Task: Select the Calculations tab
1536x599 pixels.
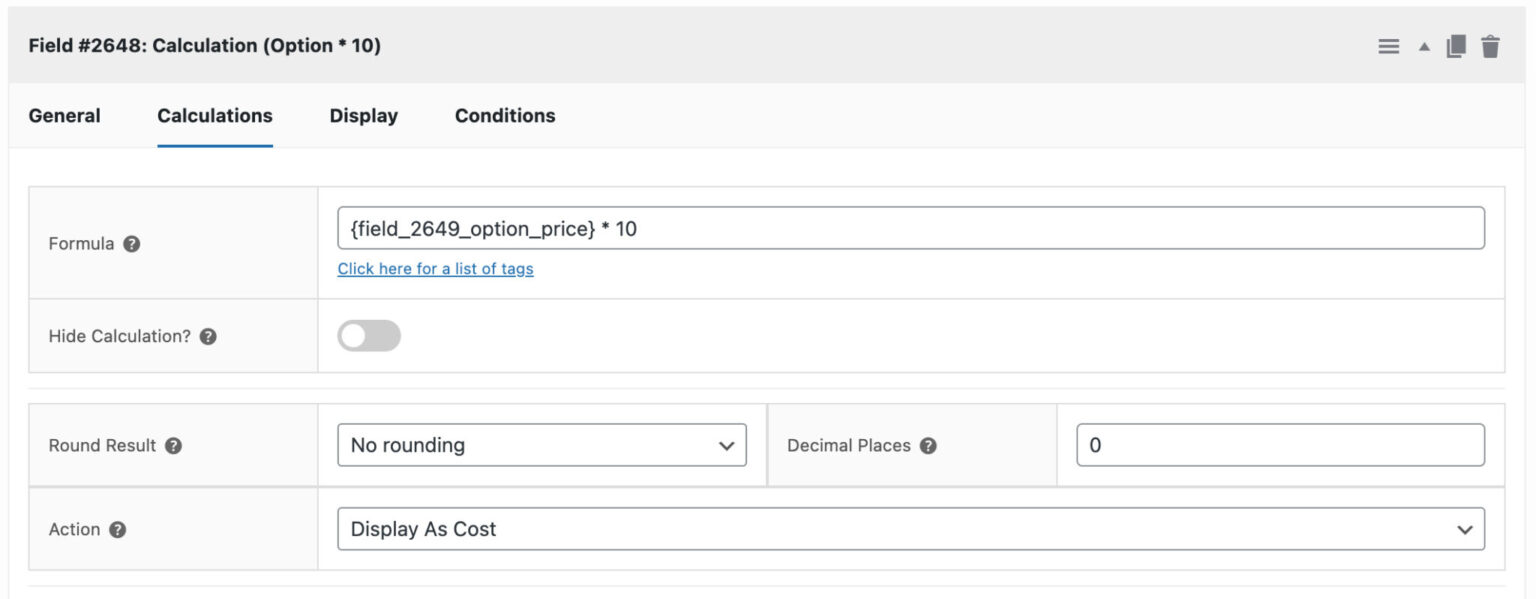Action: (215, 116)
